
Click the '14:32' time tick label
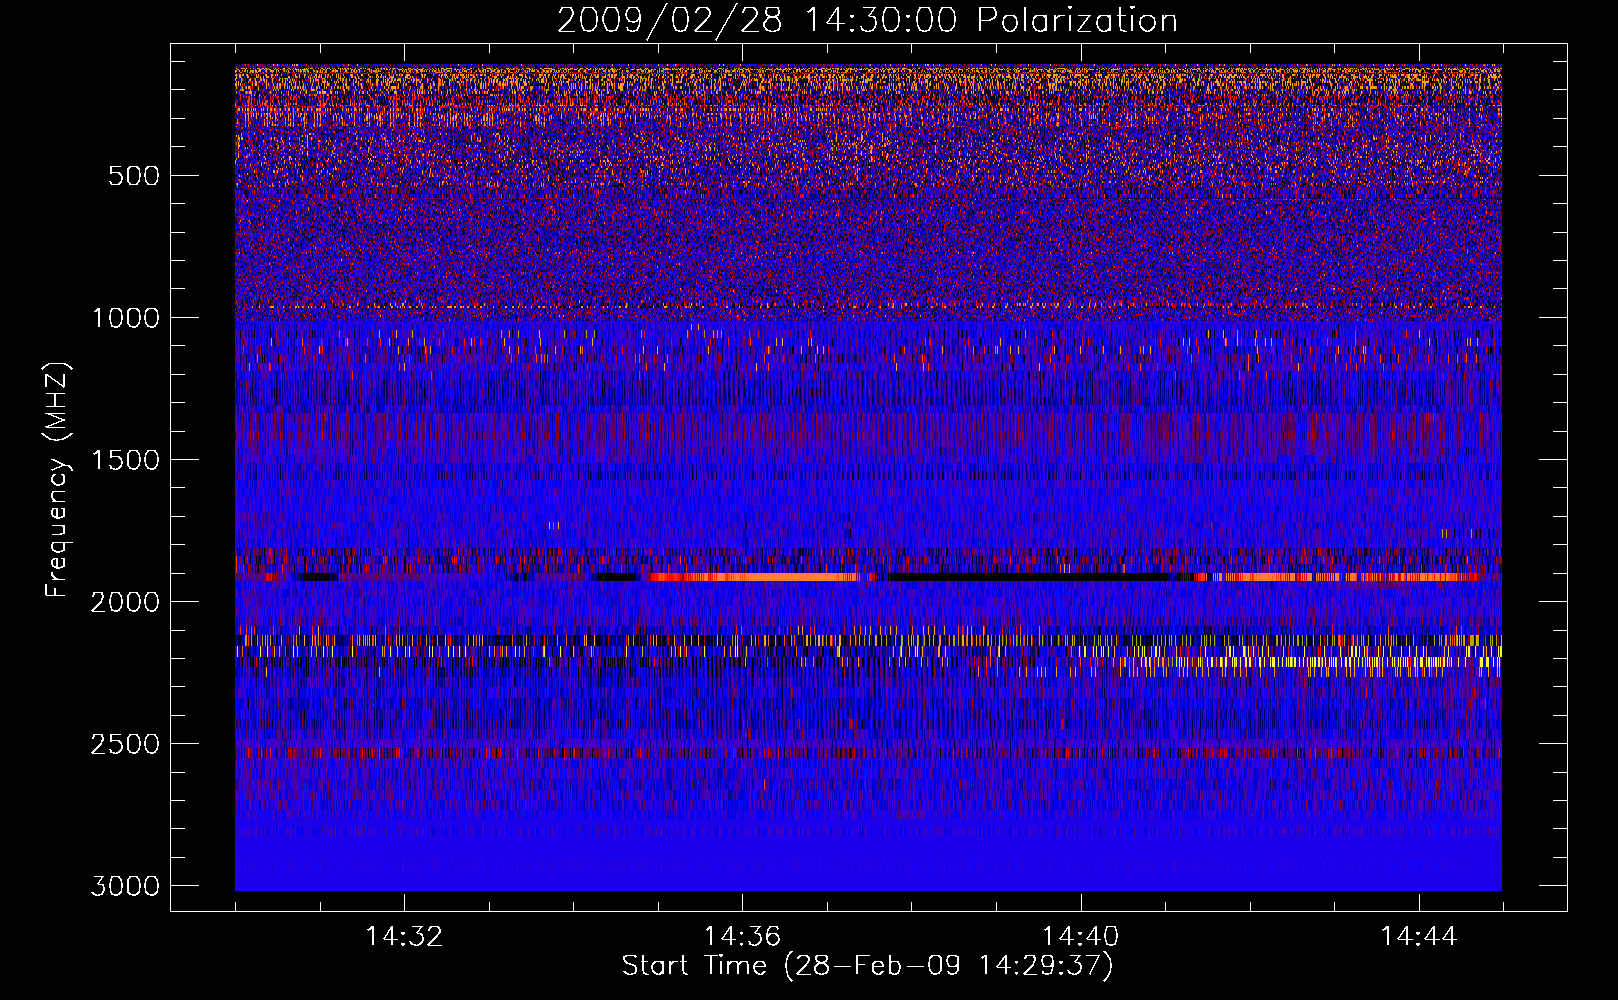coord(404,937)
